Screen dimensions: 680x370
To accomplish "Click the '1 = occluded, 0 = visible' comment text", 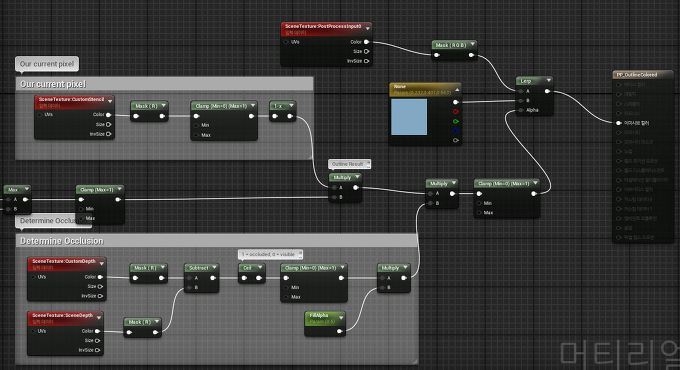I will click(268, 254).
